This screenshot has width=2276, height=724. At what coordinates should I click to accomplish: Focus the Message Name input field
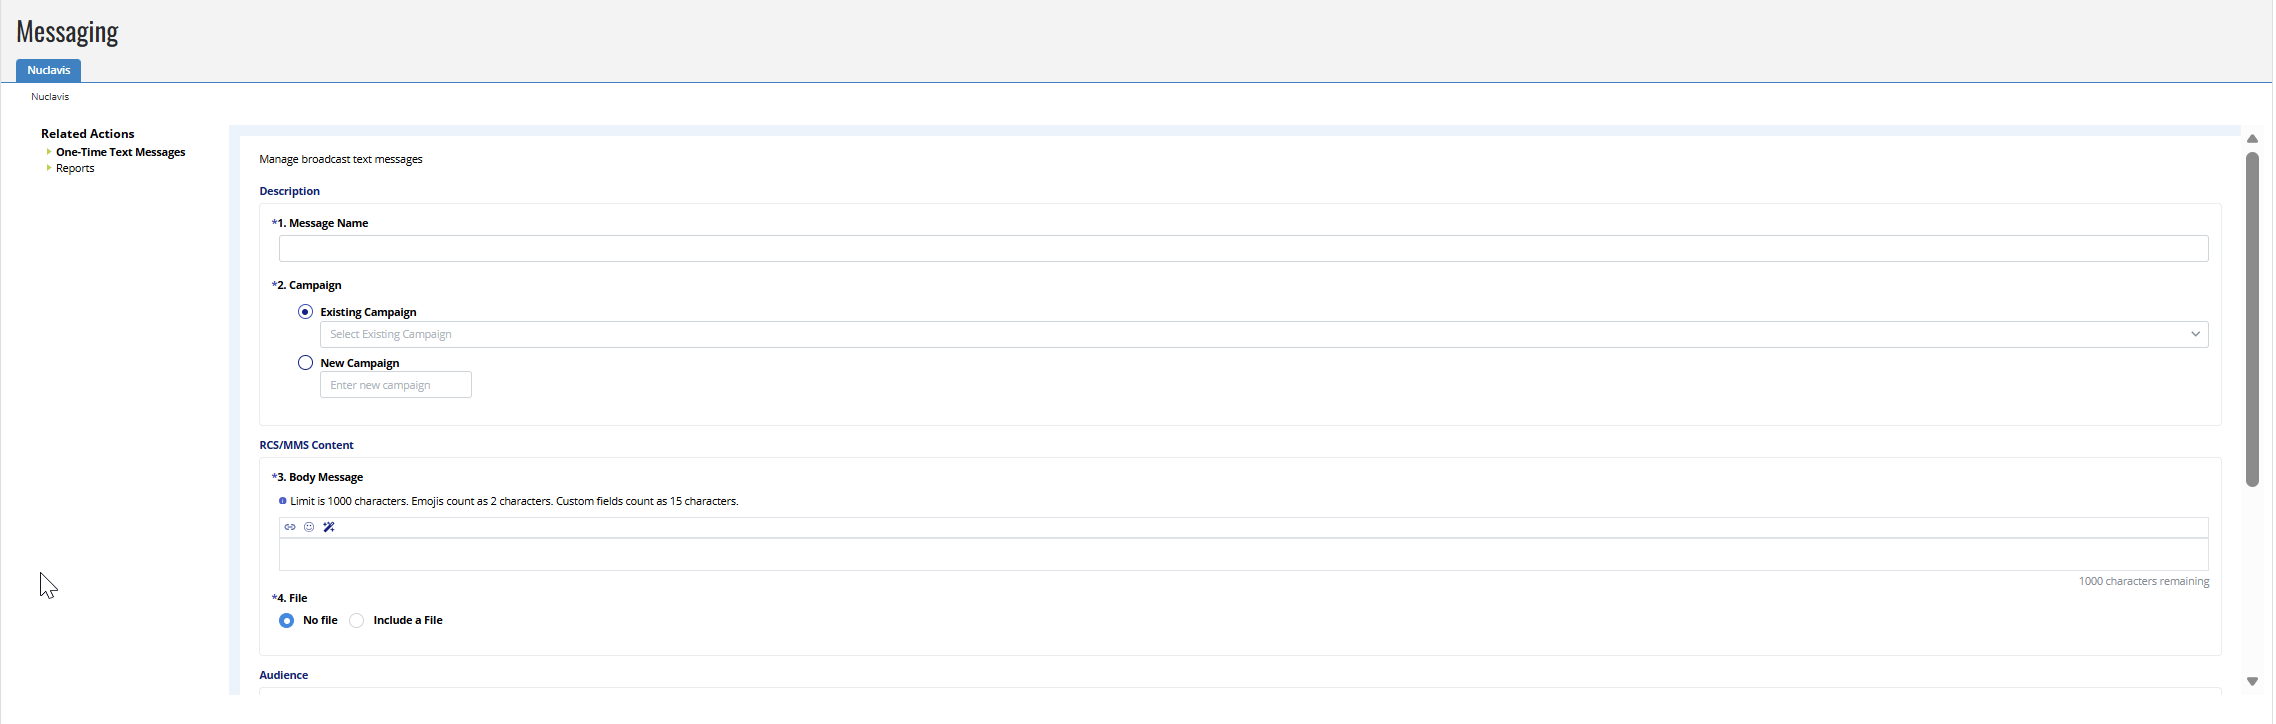click(x=1244, y=248)
